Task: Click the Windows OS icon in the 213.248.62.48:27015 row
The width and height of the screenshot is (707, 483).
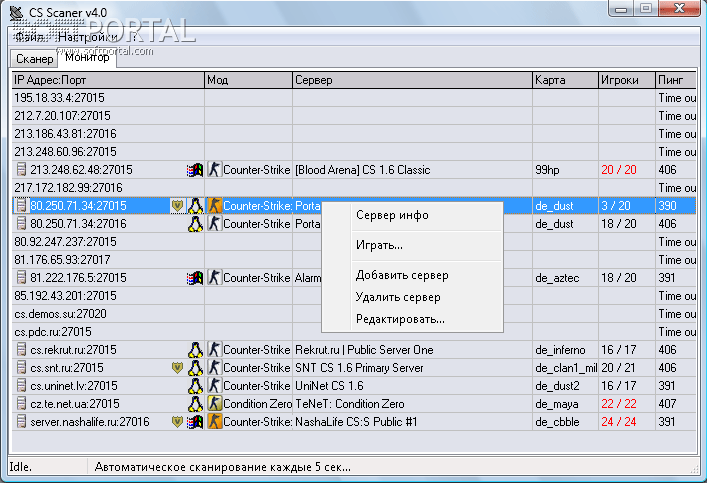Action: [195, 170]
